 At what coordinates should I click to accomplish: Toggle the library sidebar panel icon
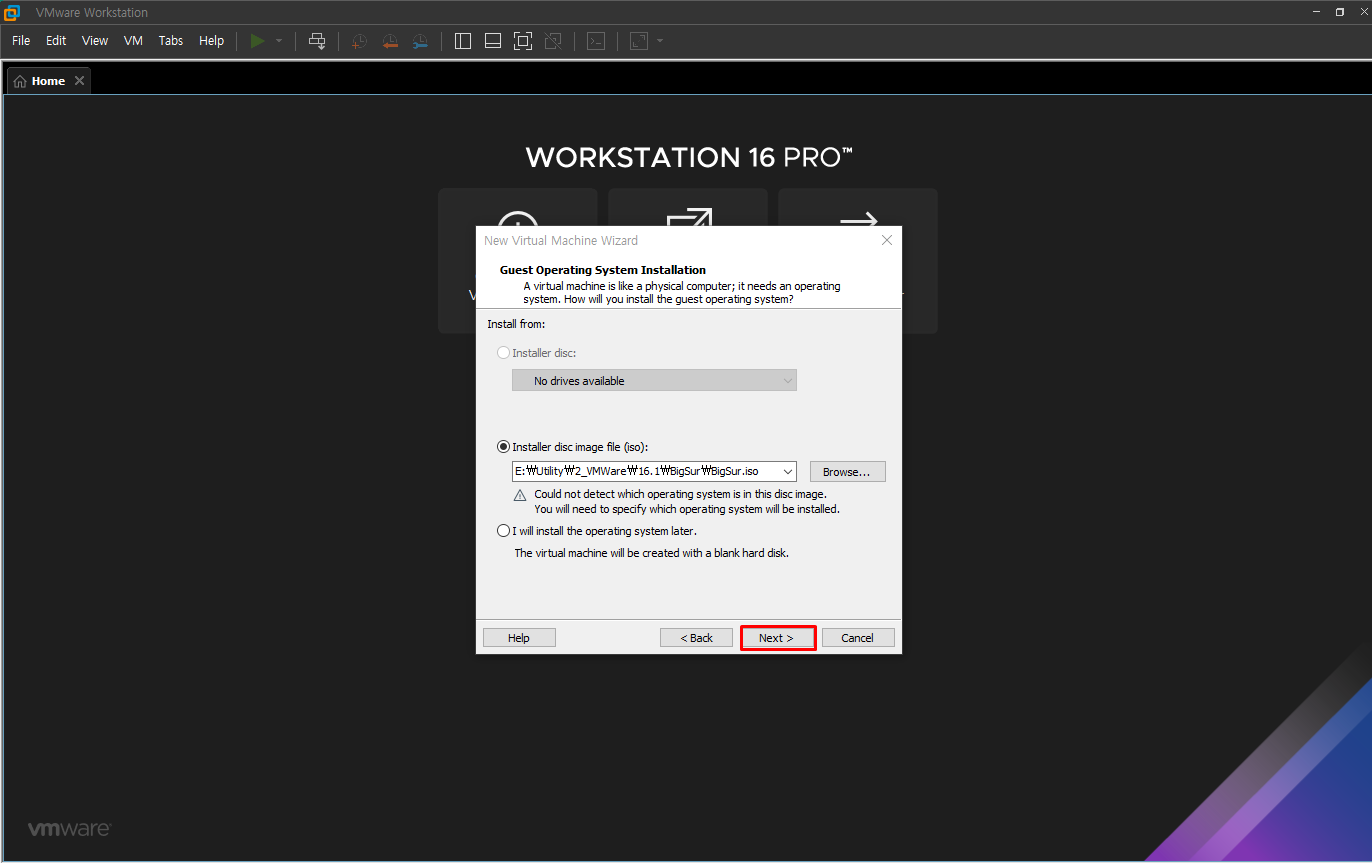(x=463, y=41)
